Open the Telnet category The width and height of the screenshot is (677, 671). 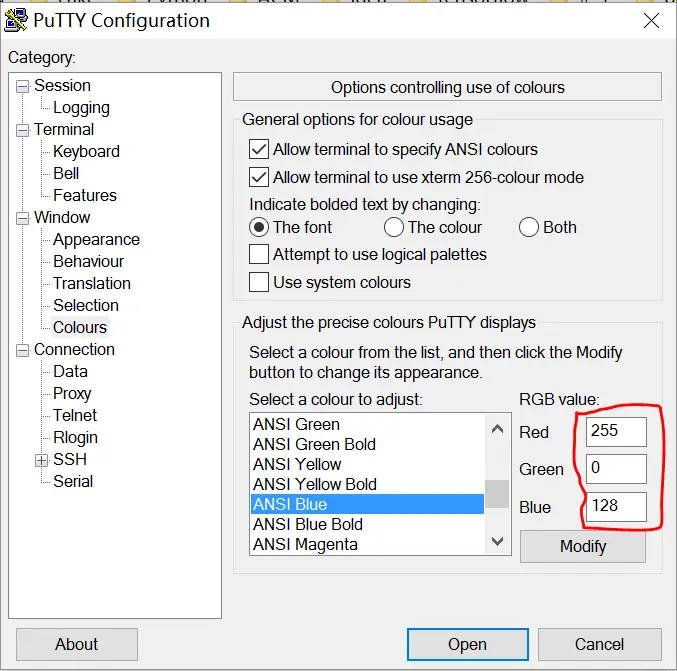point(75,416)
